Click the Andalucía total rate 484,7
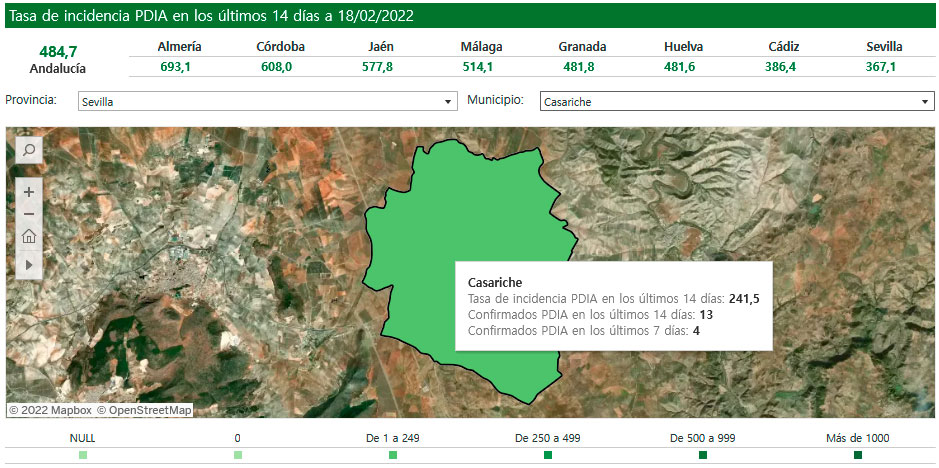Screen dimensions: 939x468 [x=58, y=51]
